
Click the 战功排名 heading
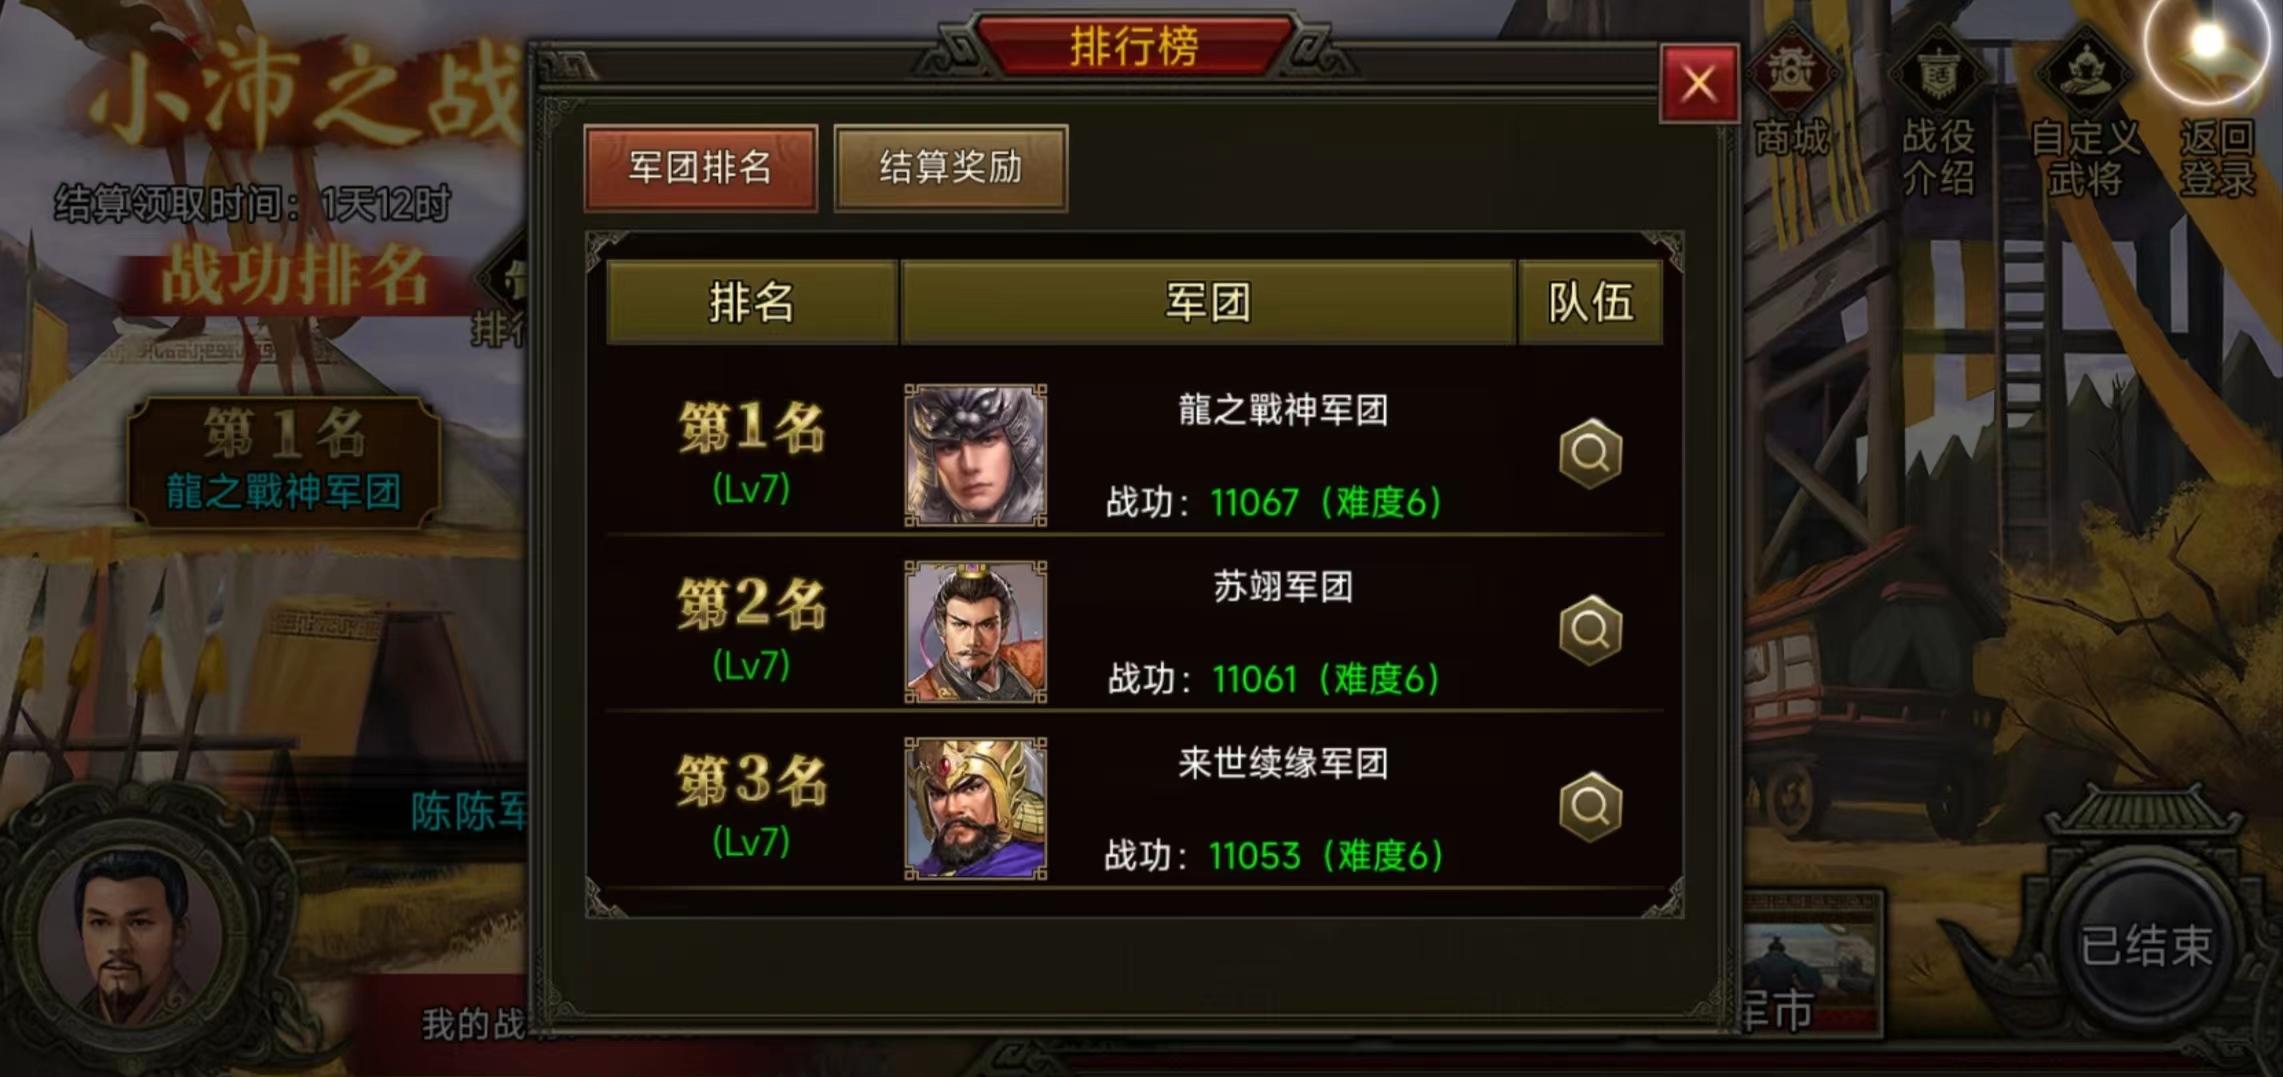point(295,276)
